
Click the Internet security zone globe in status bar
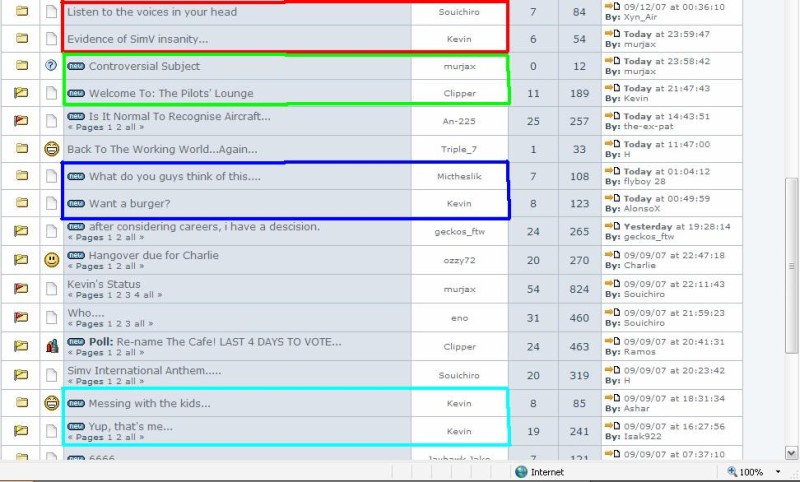coord(521,472)
